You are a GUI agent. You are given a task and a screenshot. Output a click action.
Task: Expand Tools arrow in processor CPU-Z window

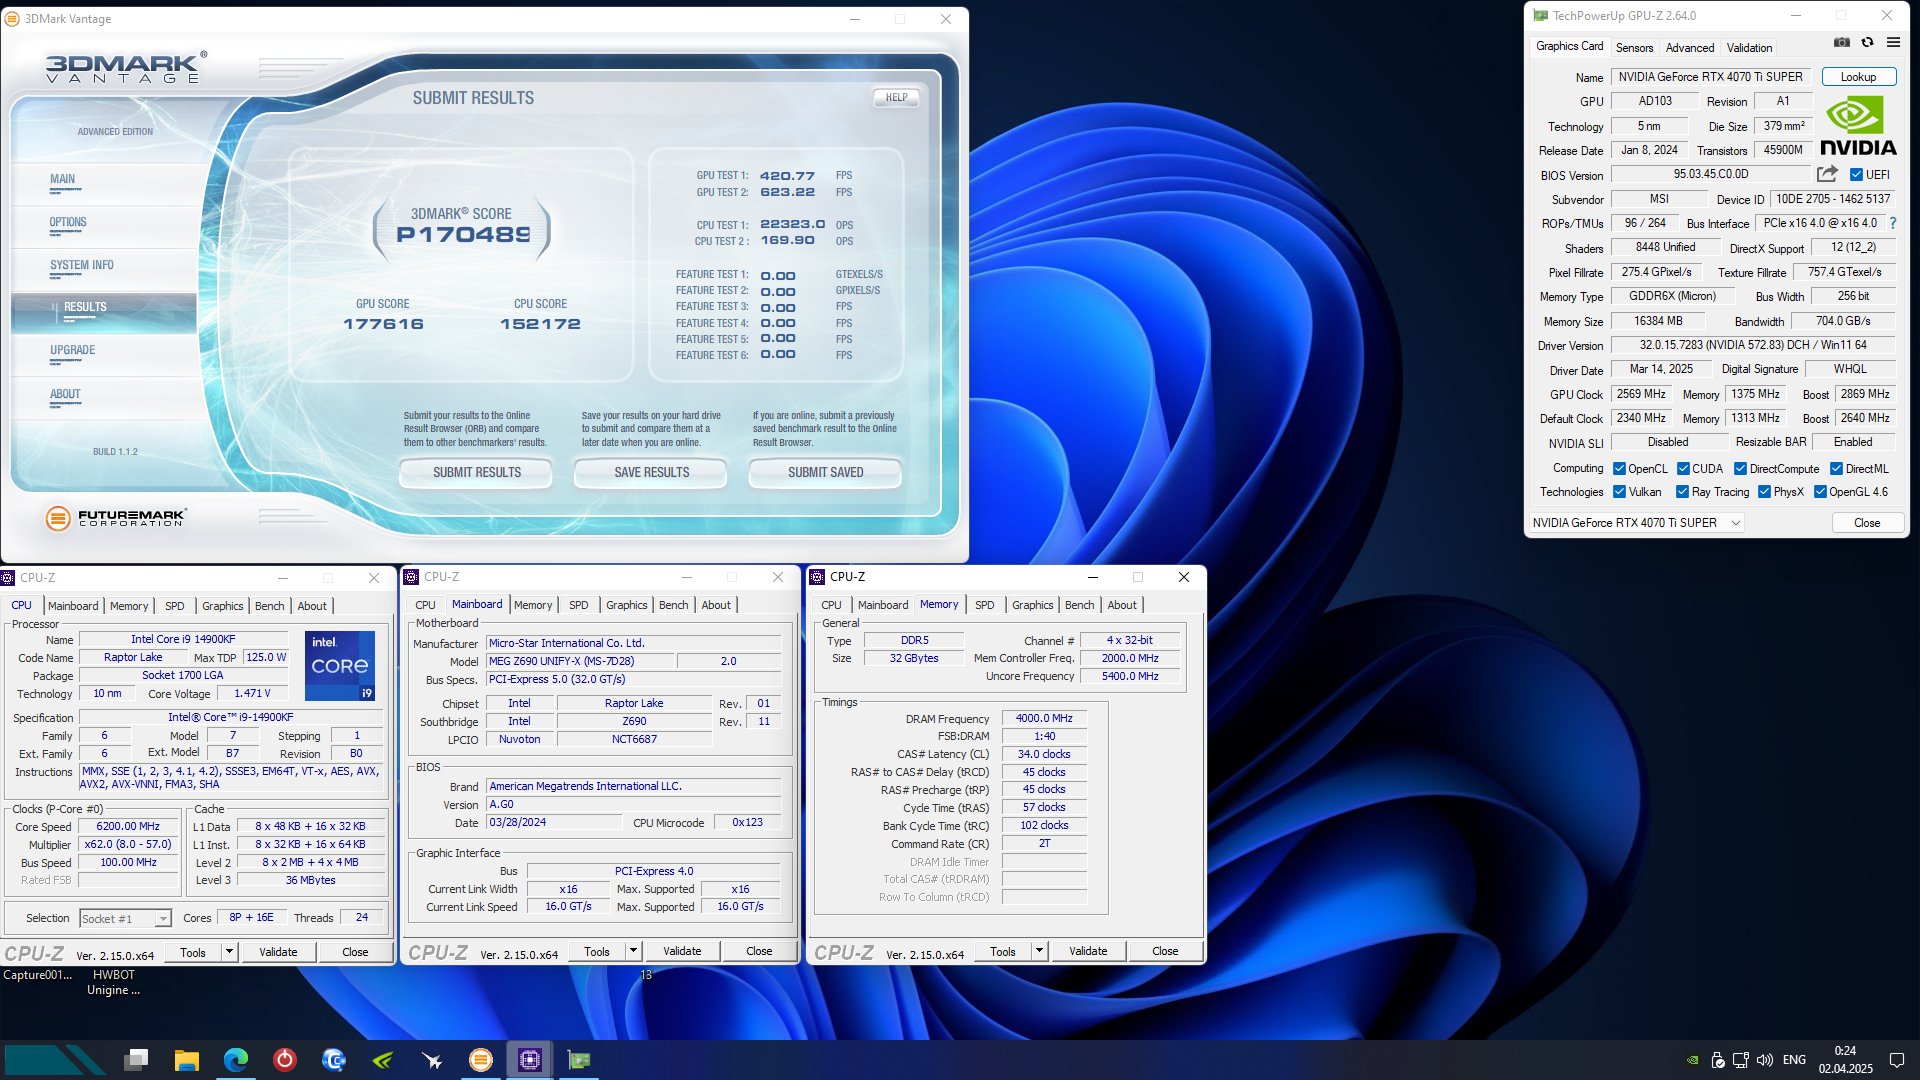229,952
